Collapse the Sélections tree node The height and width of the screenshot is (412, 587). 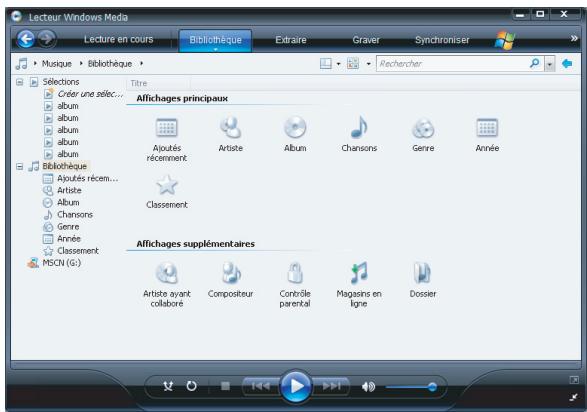click(x=19, y=82)
